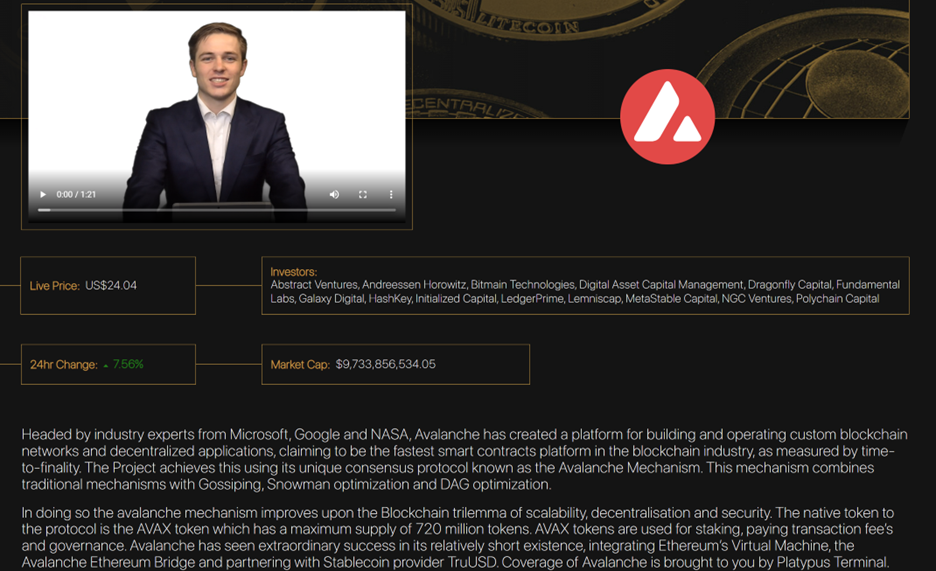Viewport: 936px width, 571px height.
Task: Mute the video sound
Action: pos(334,194)
